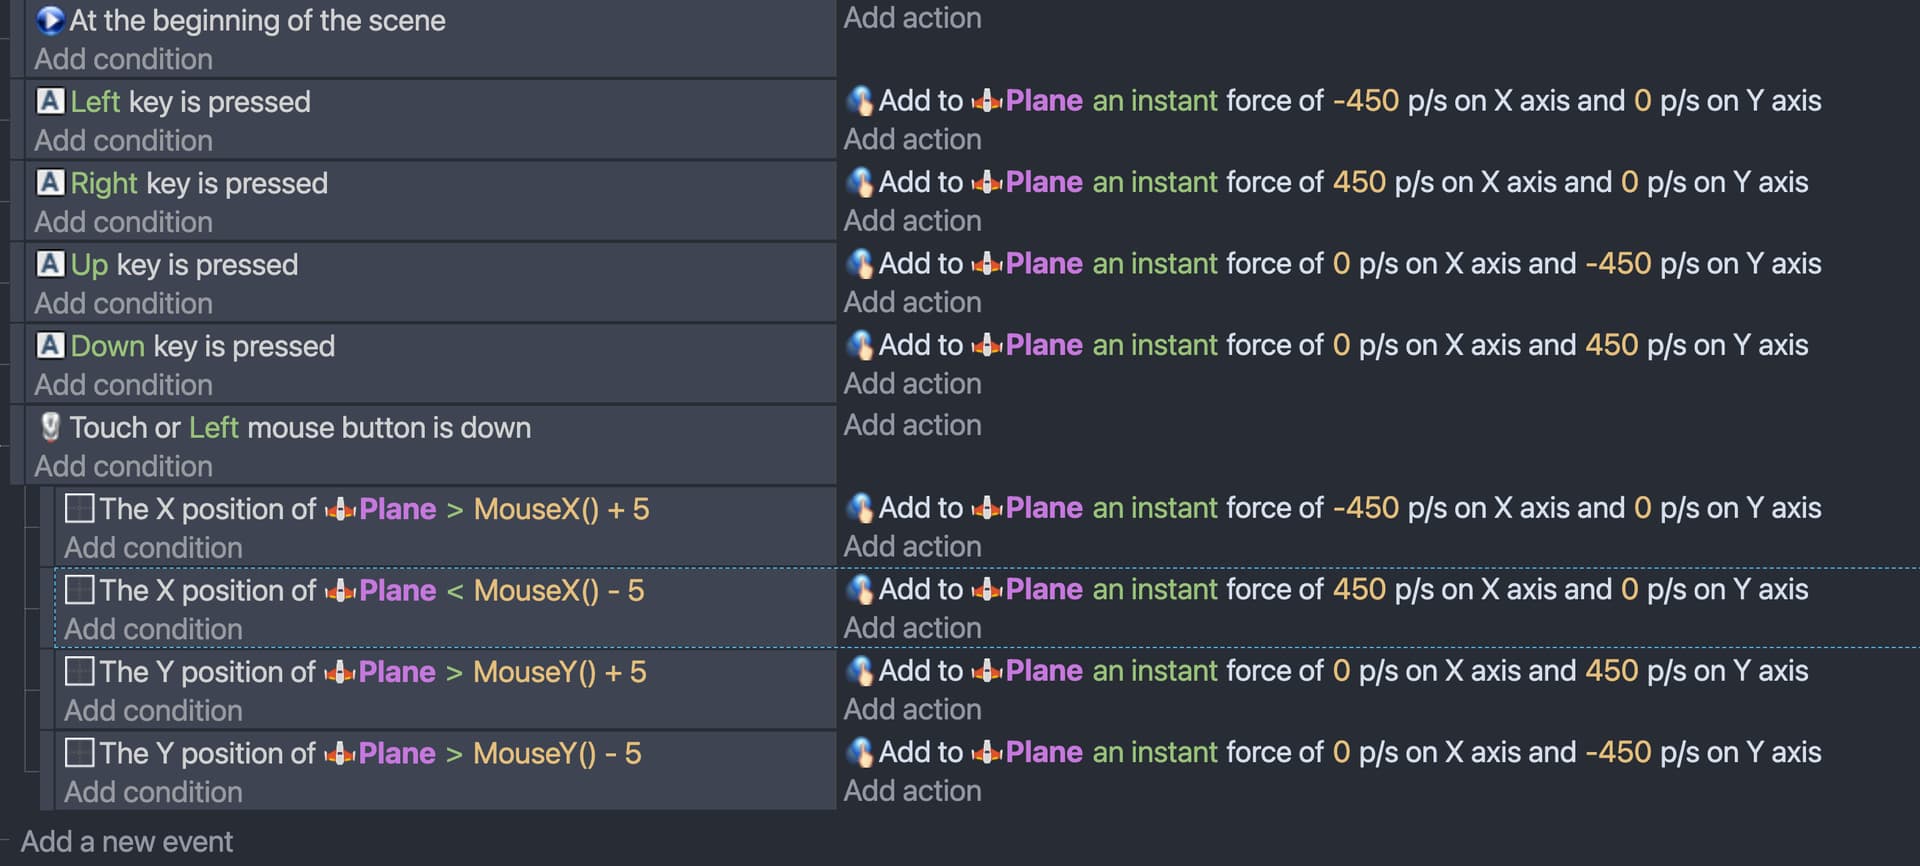
Task: Click the scene start condition icon
Action: click(x=49, y=20)
